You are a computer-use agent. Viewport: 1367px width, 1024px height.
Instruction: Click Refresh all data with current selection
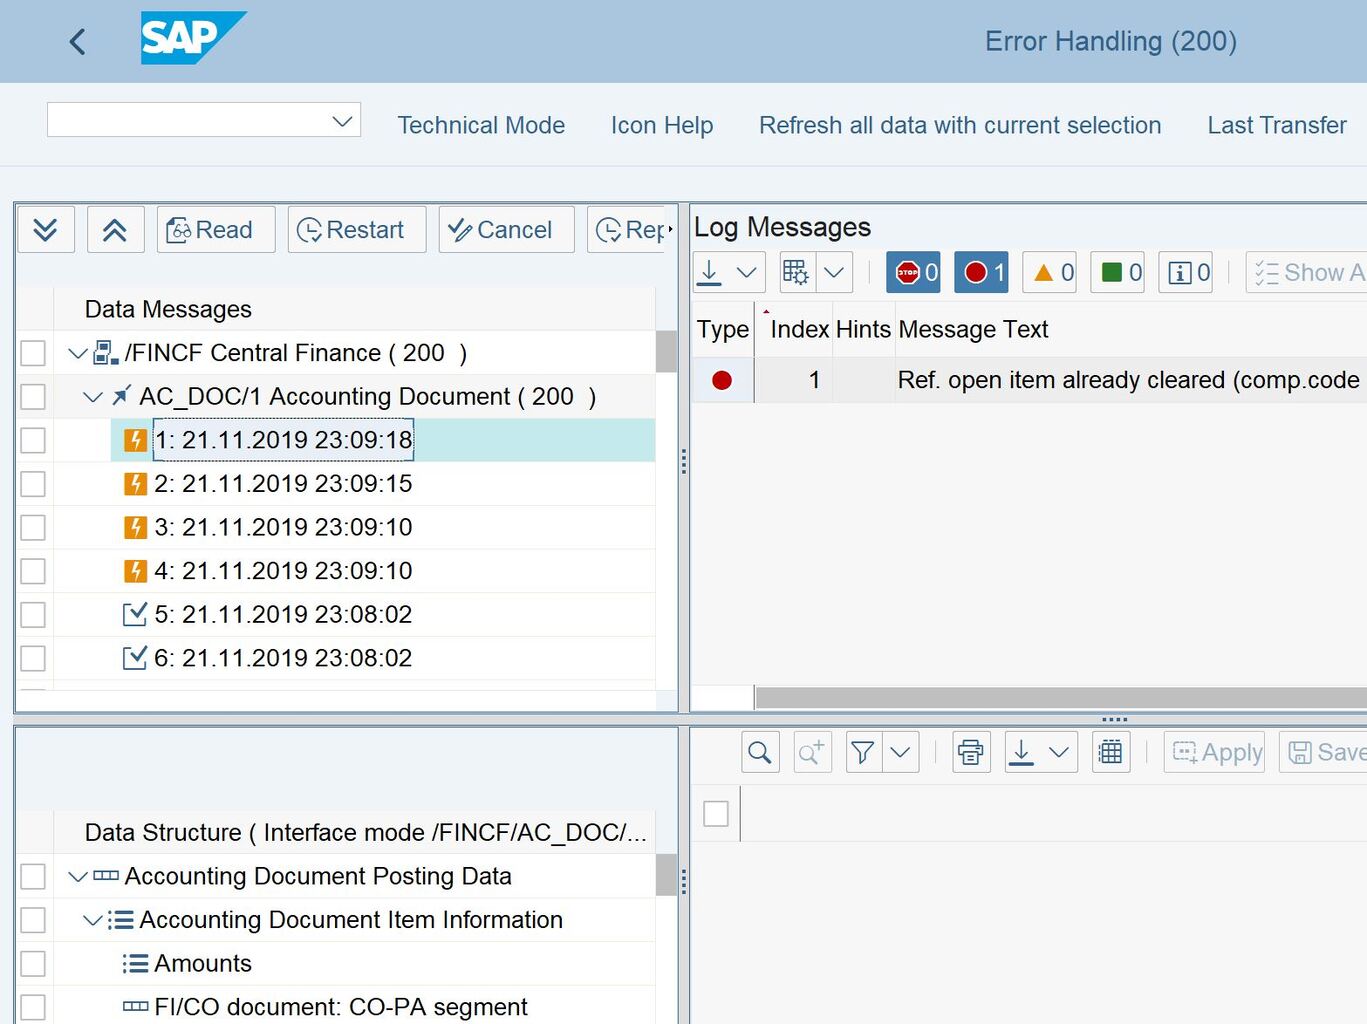[x=960, y=125]
